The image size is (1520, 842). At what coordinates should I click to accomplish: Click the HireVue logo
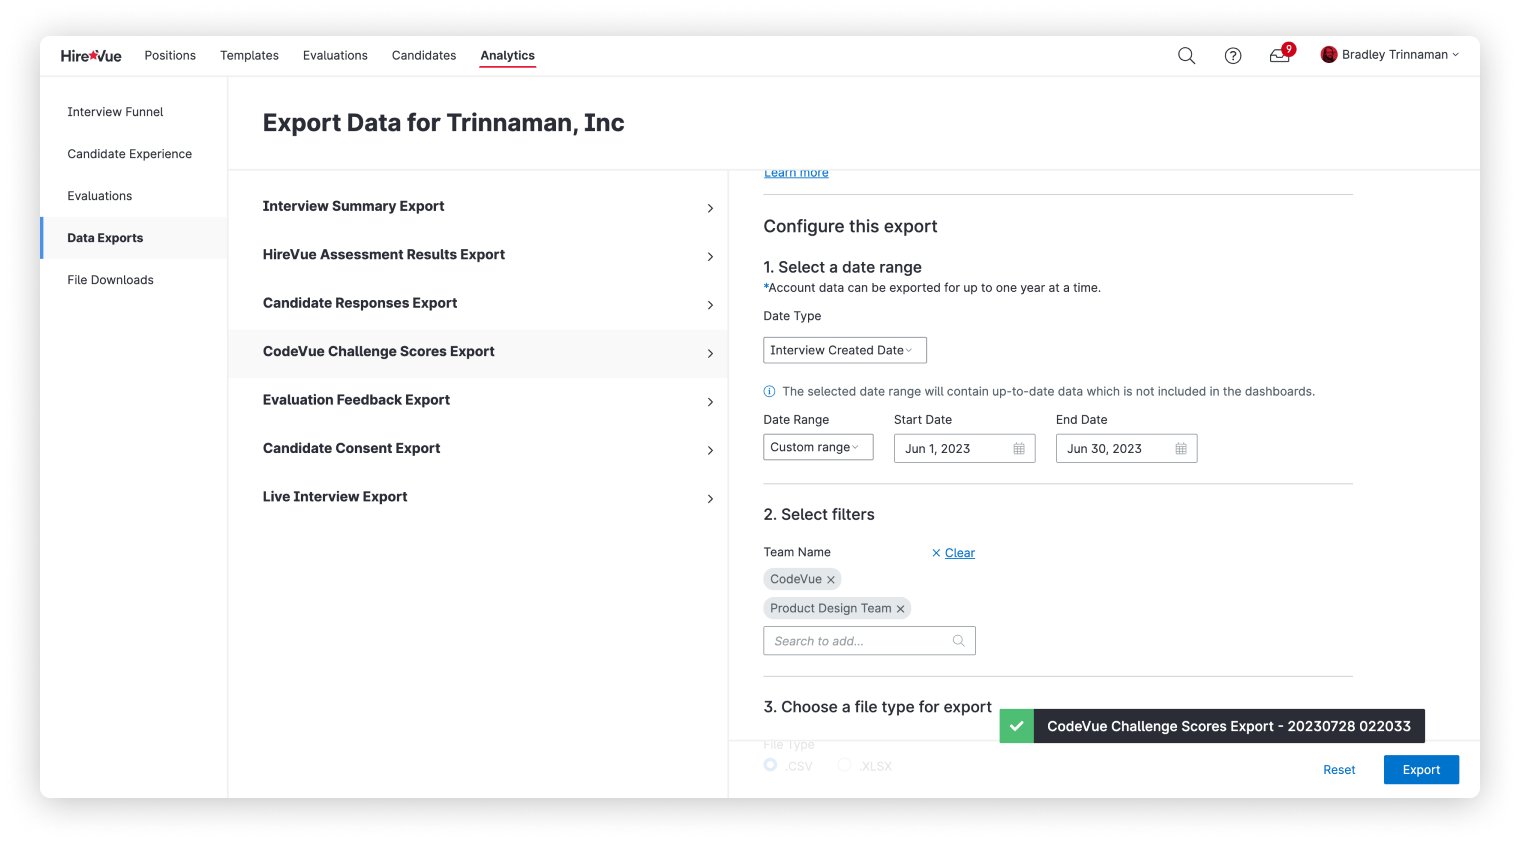point(91,56)
